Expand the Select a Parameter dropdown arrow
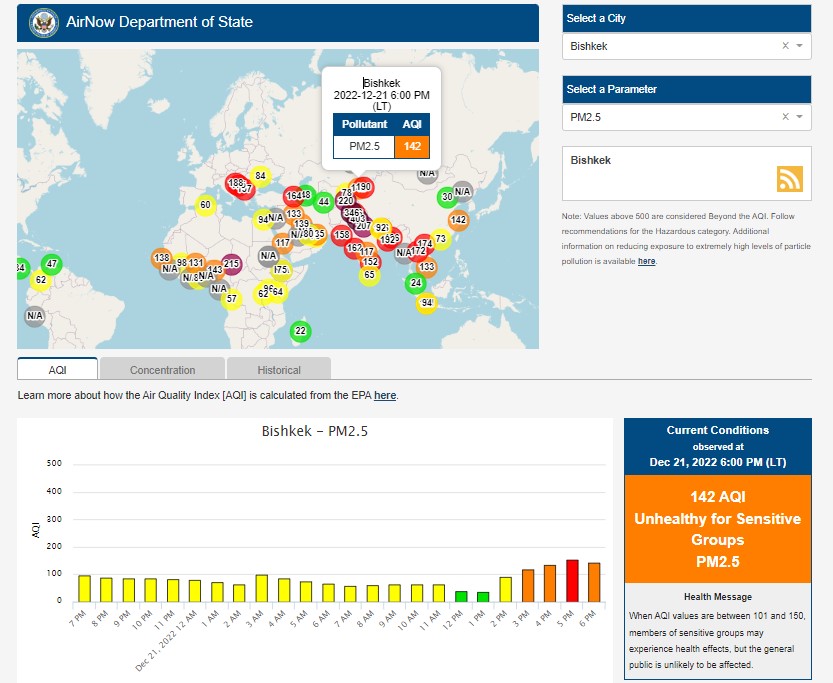Image resolution: width=833 pixels, height=683 pixels. coord(800,117)
